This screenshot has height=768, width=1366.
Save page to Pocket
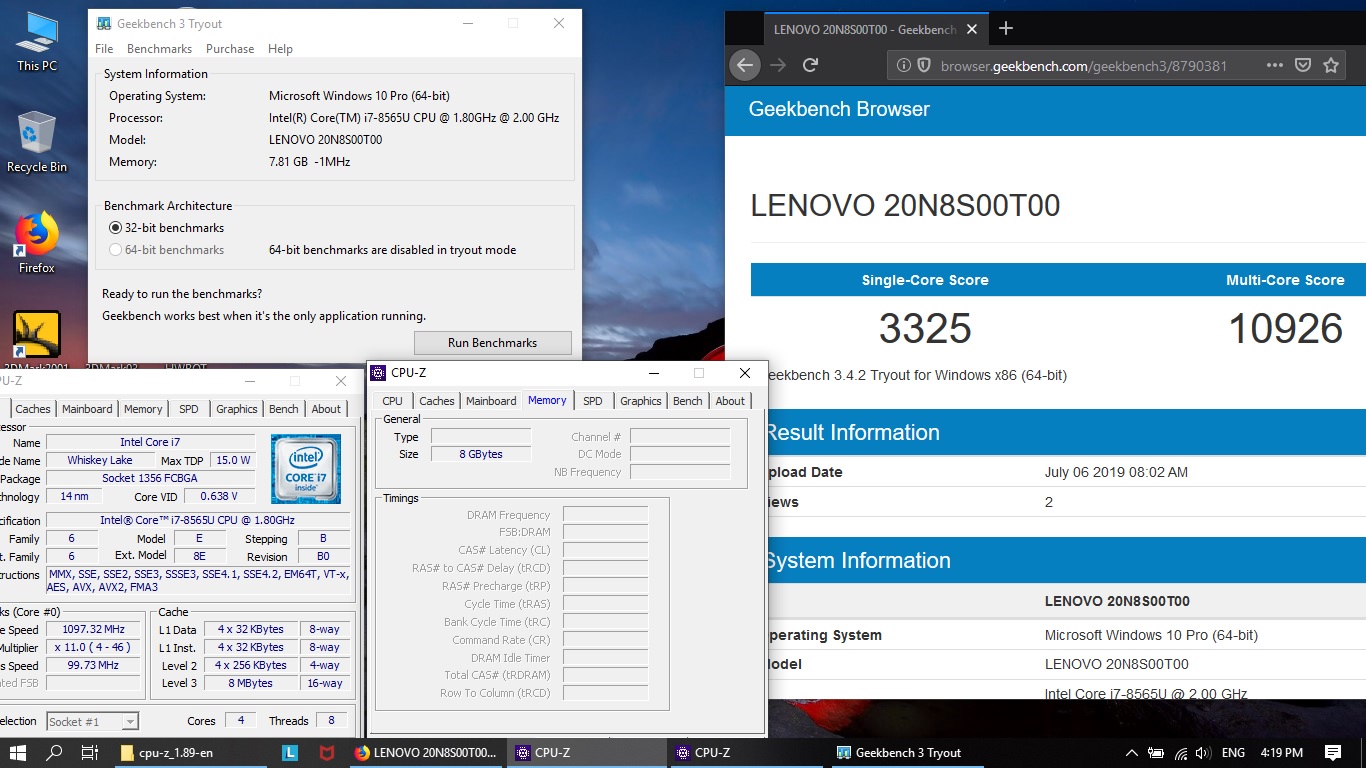click(x=1302, y=65)
